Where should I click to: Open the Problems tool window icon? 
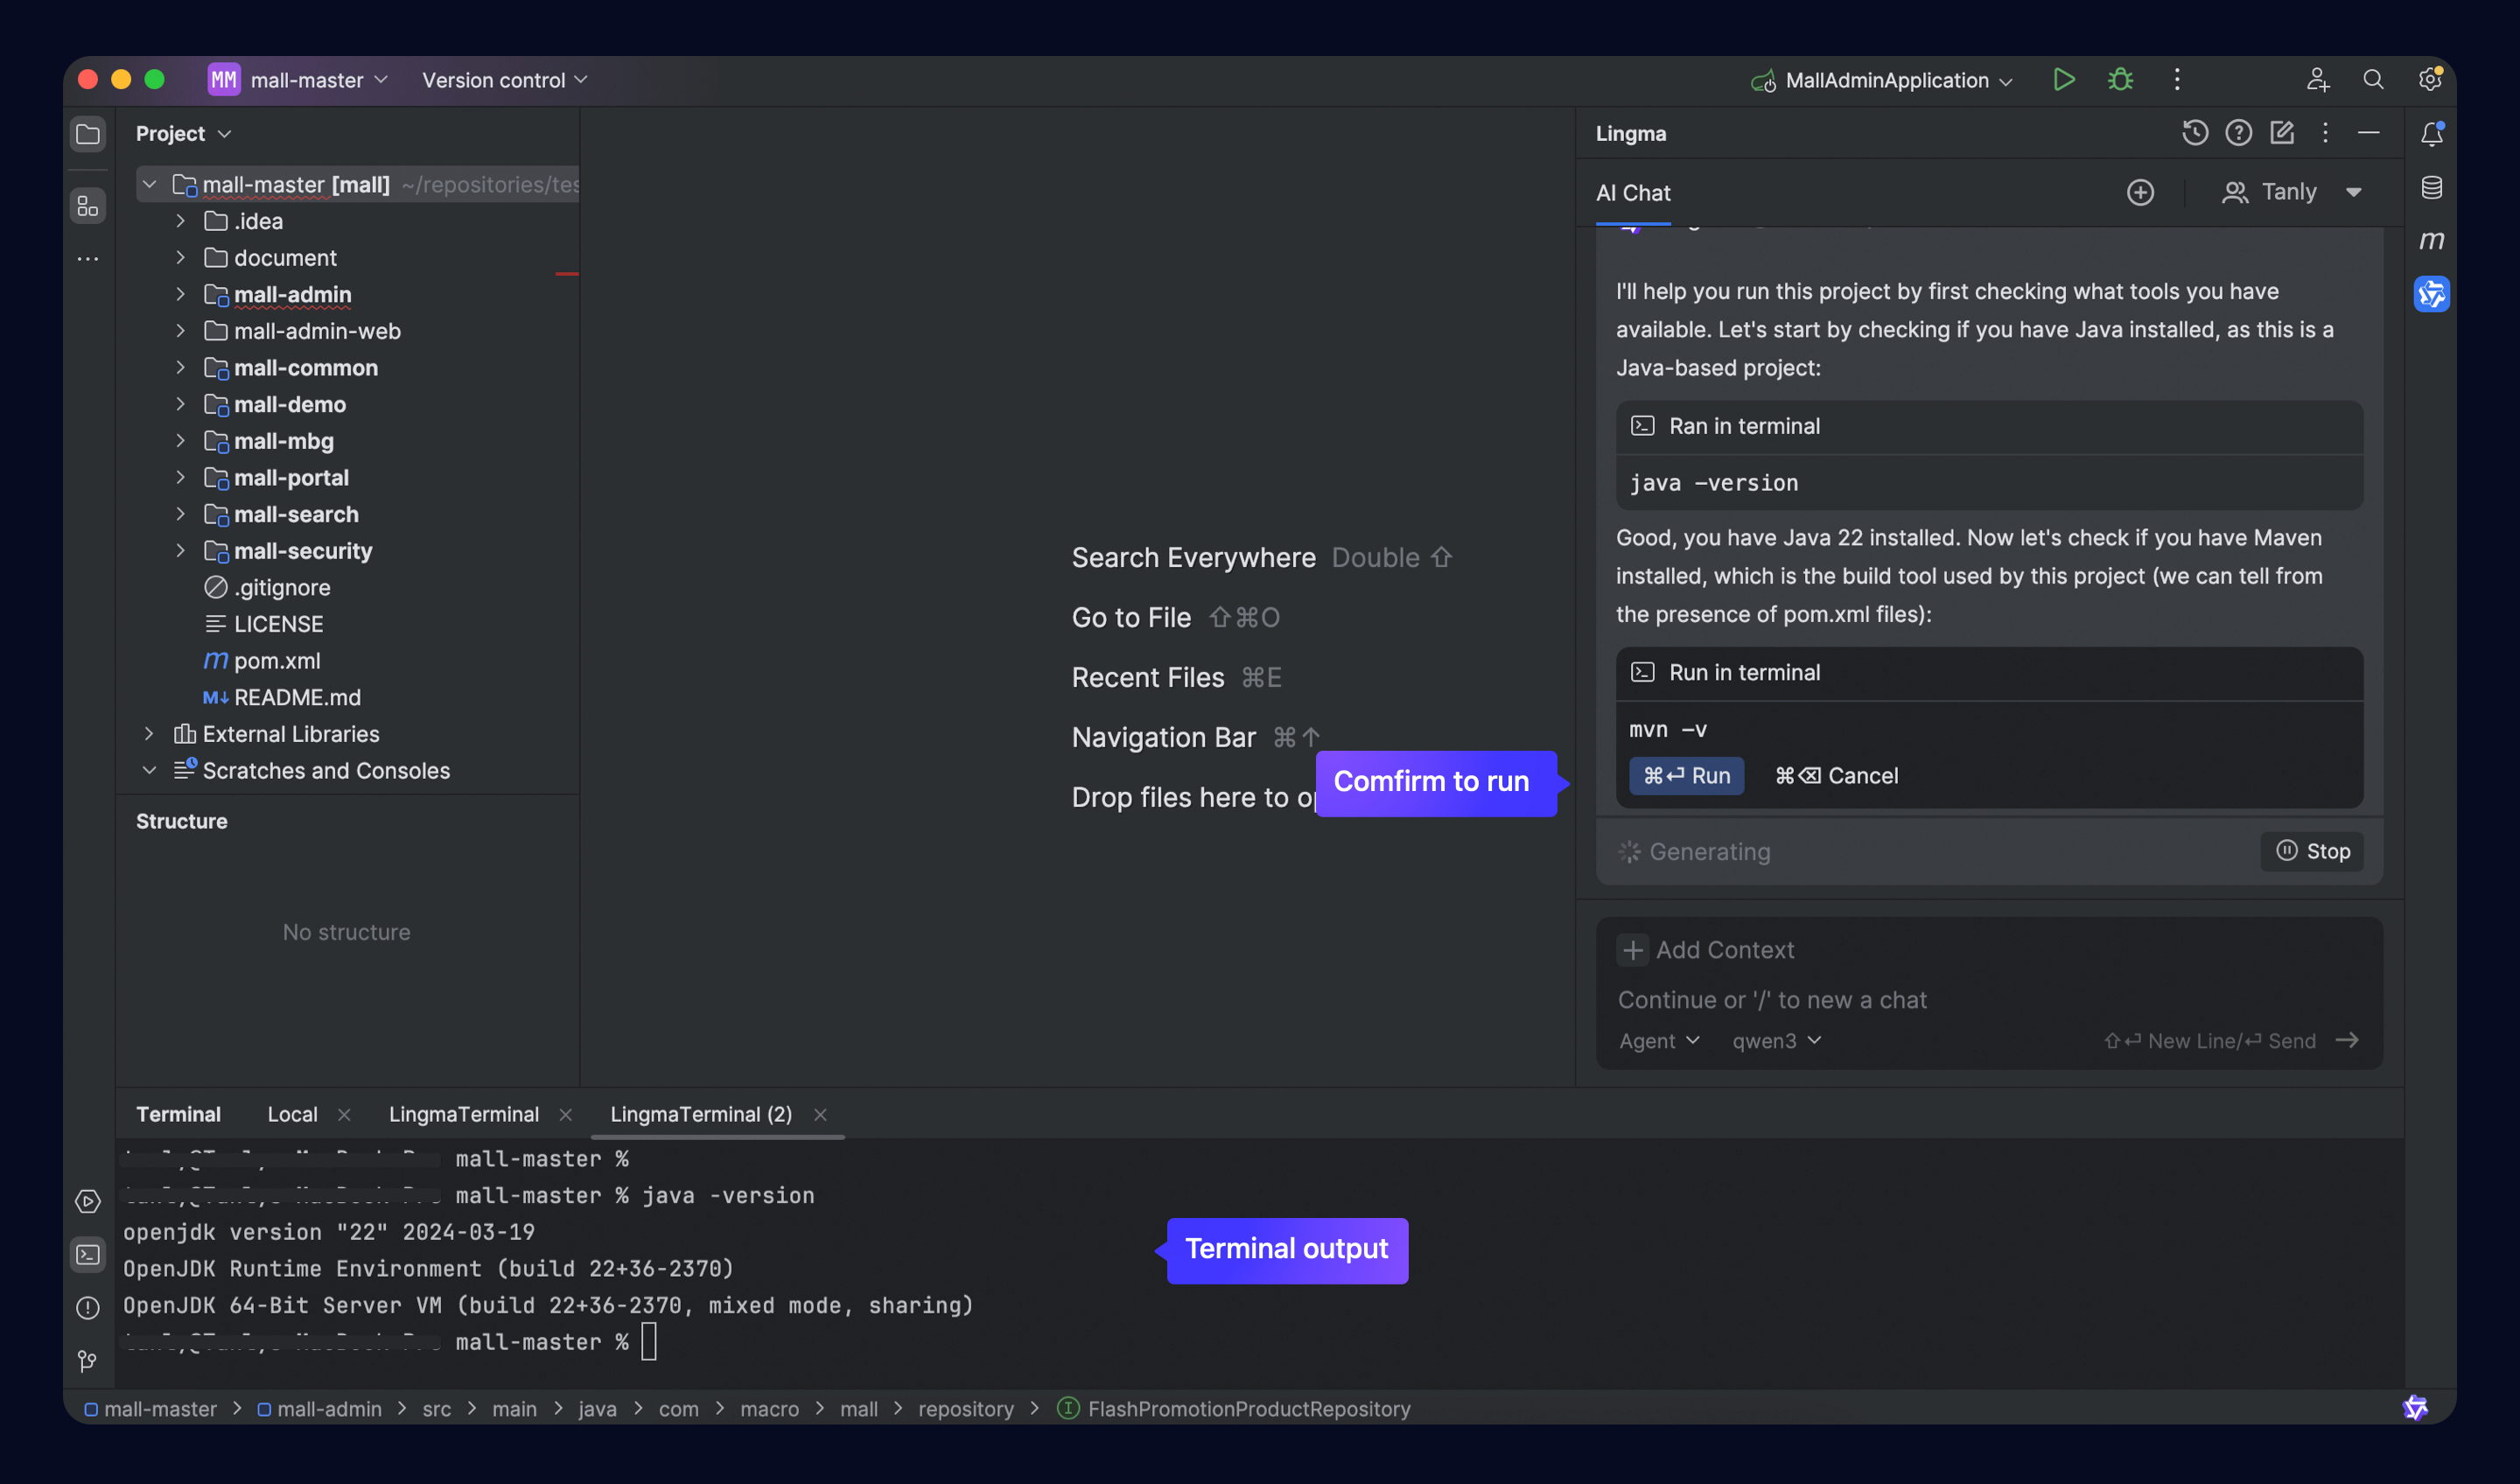88,1307
